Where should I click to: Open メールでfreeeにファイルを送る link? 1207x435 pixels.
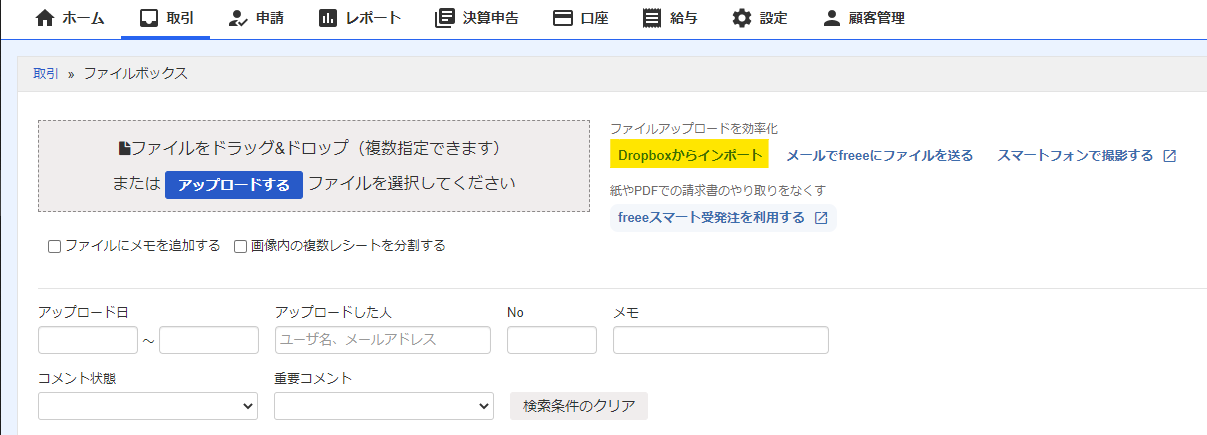[x=879, y=155]
